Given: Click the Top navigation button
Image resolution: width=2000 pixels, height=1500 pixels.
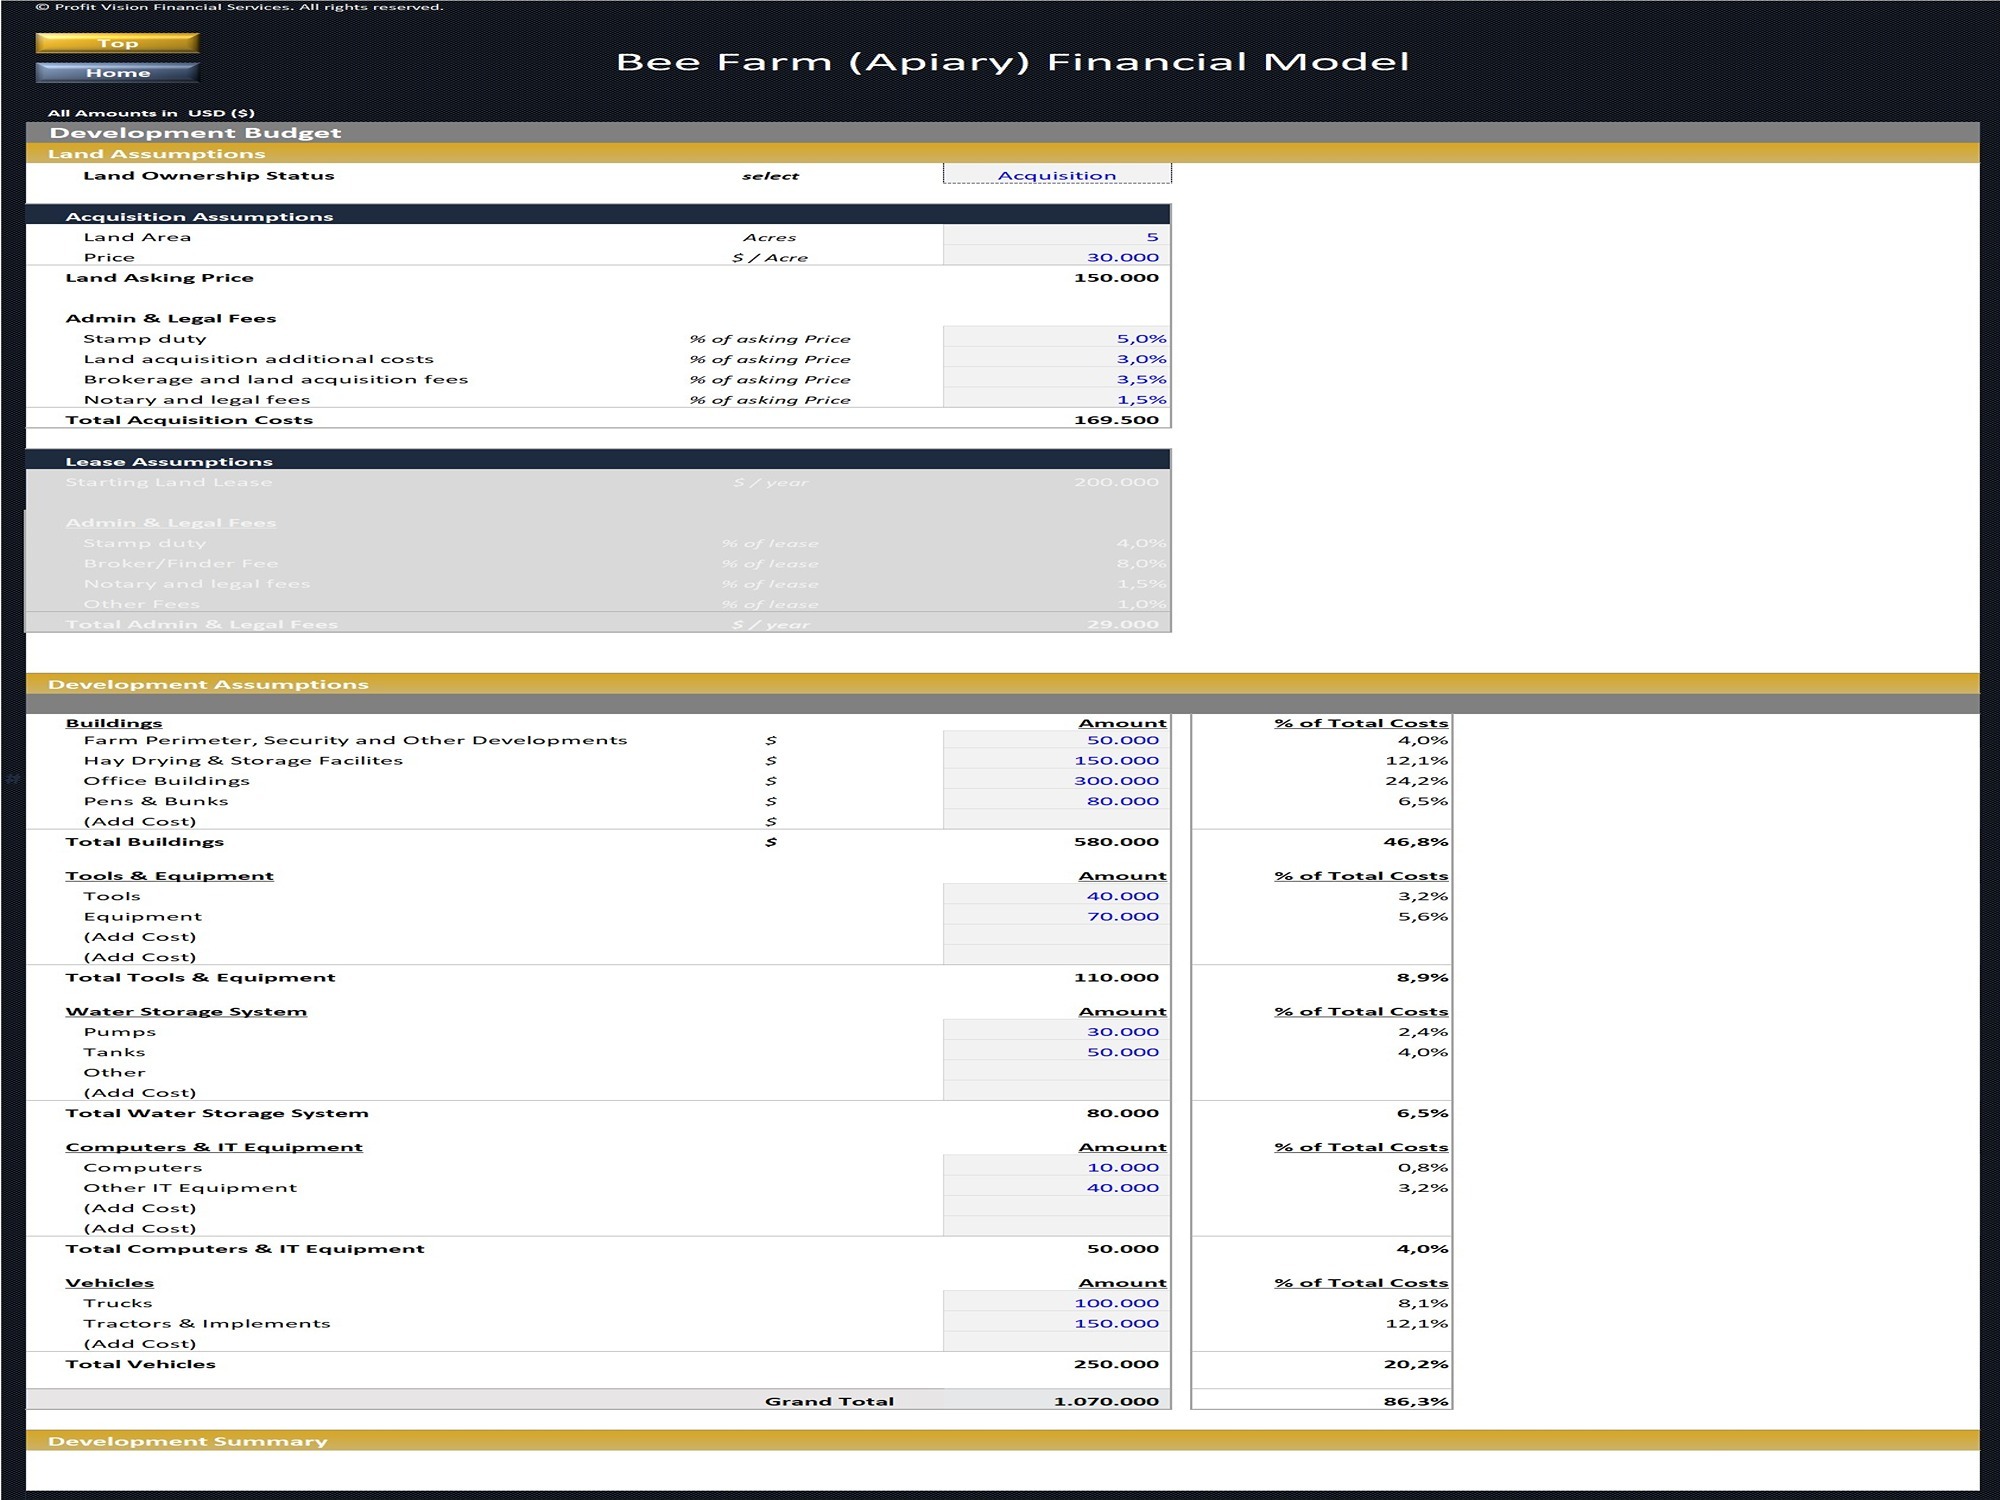Looking at the screenshot, I should [x=117, y=43].
